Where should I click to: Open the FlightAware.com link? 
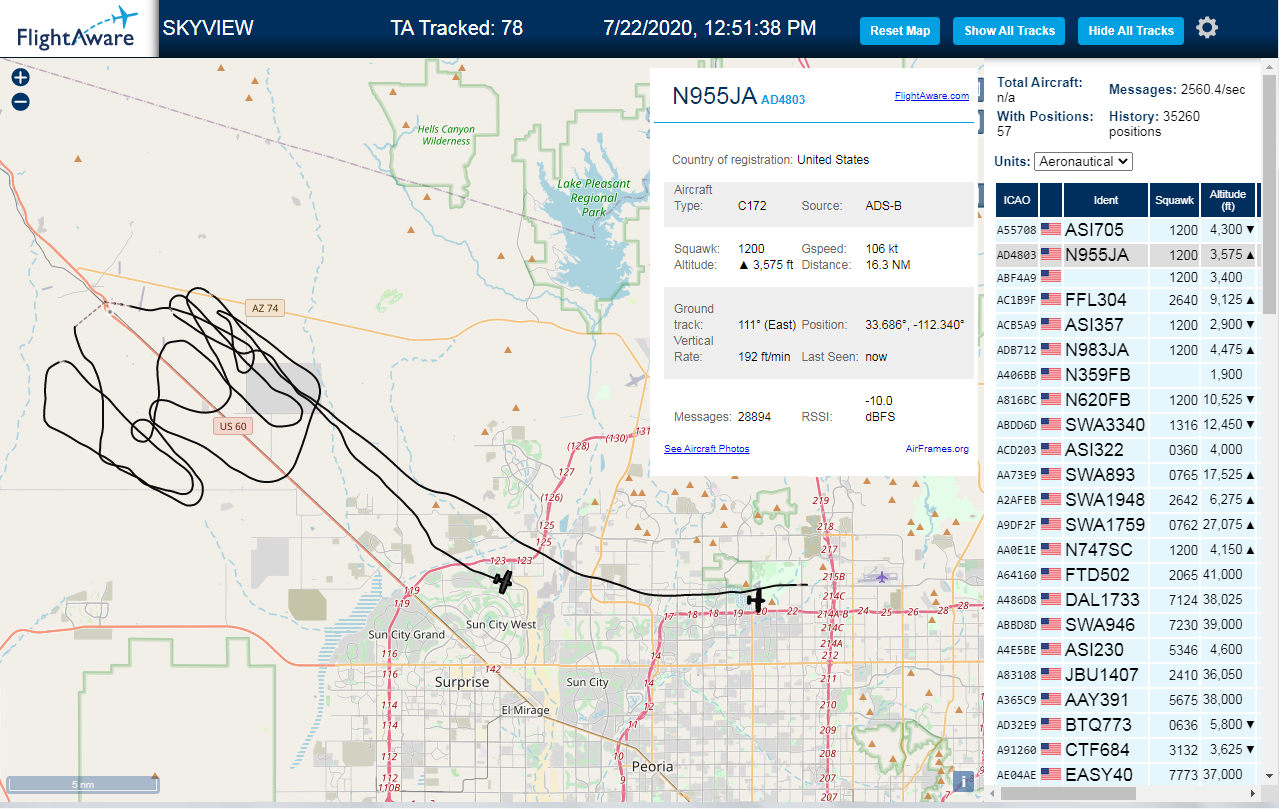click(x=931, y=96)
